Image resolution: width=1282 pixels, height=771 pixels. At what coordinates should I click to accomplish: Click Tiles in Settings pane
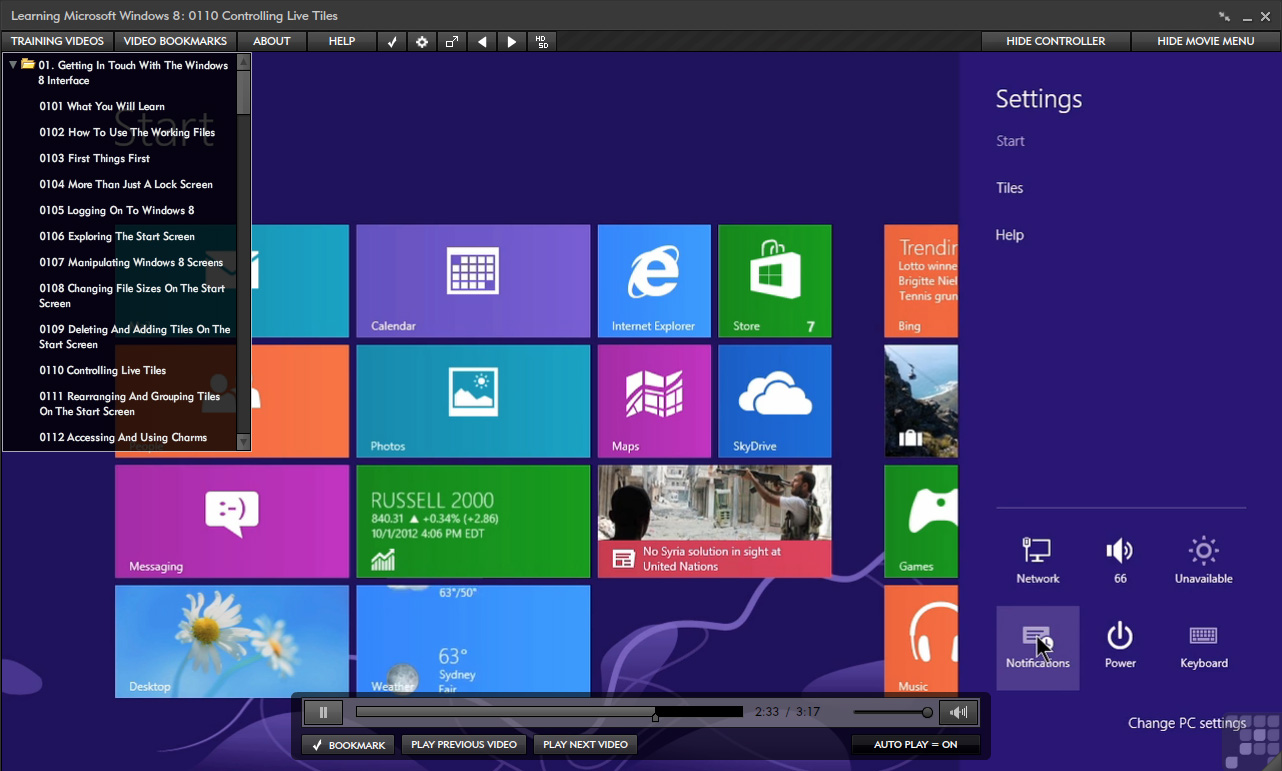point(1009,188)
